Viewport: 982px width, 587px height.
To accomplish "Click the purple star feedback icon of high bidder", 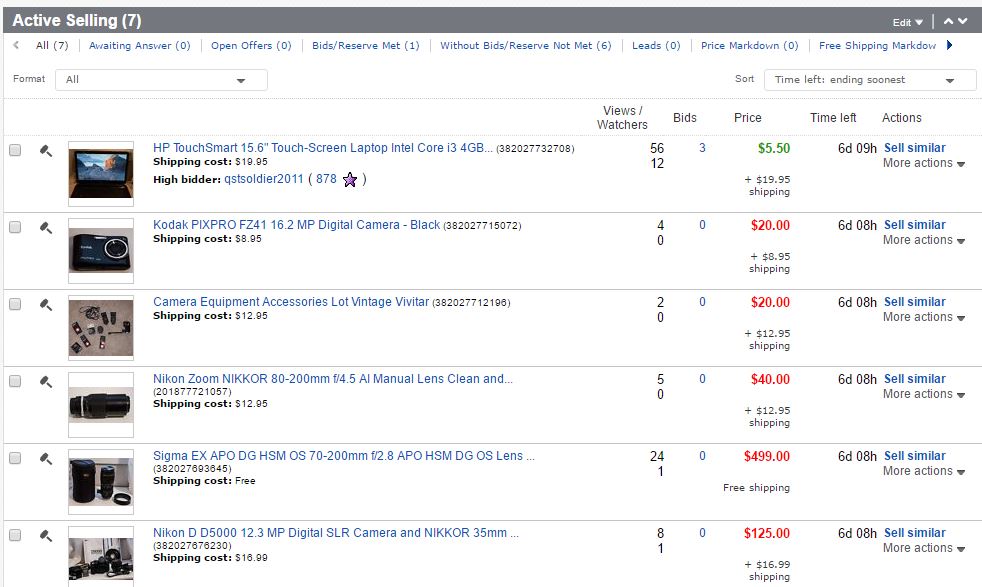I will click(350, 180).
